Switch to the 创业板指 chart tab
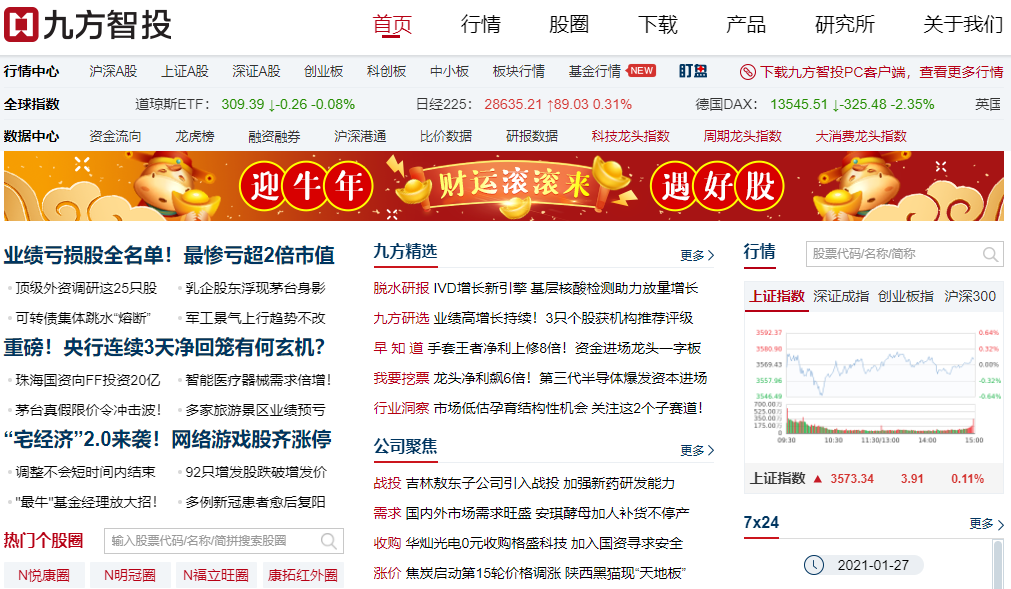This screenshot has height=589, width=1011. 906,296
